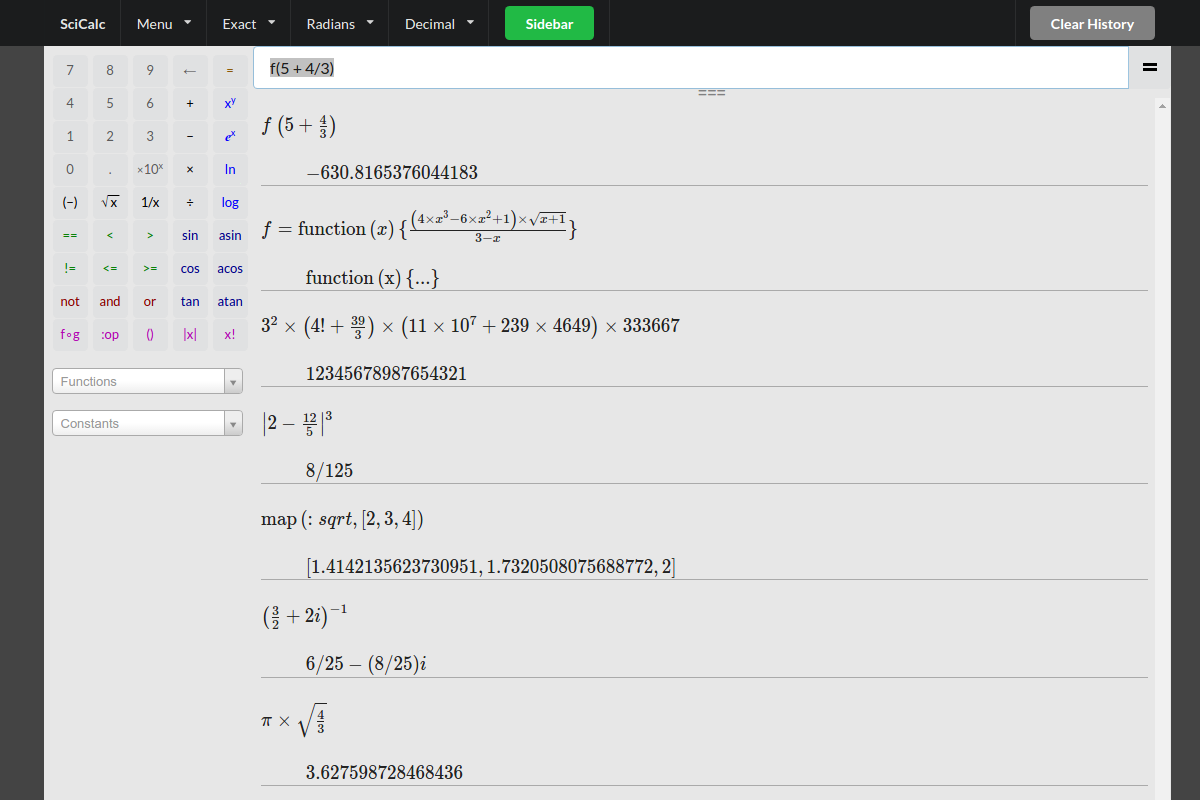The width and height of the screenshot is (1200, 800).
Task: Click the result −630.8165376044183
Action: point(392,172)
